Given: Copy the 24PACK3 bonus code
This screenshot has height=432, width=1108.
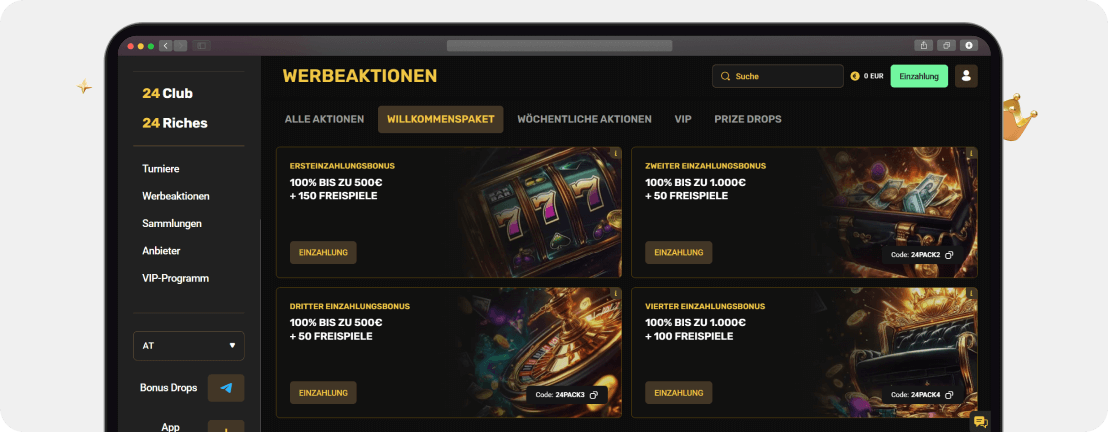Looking at the screenshot, I should (594, 395).
